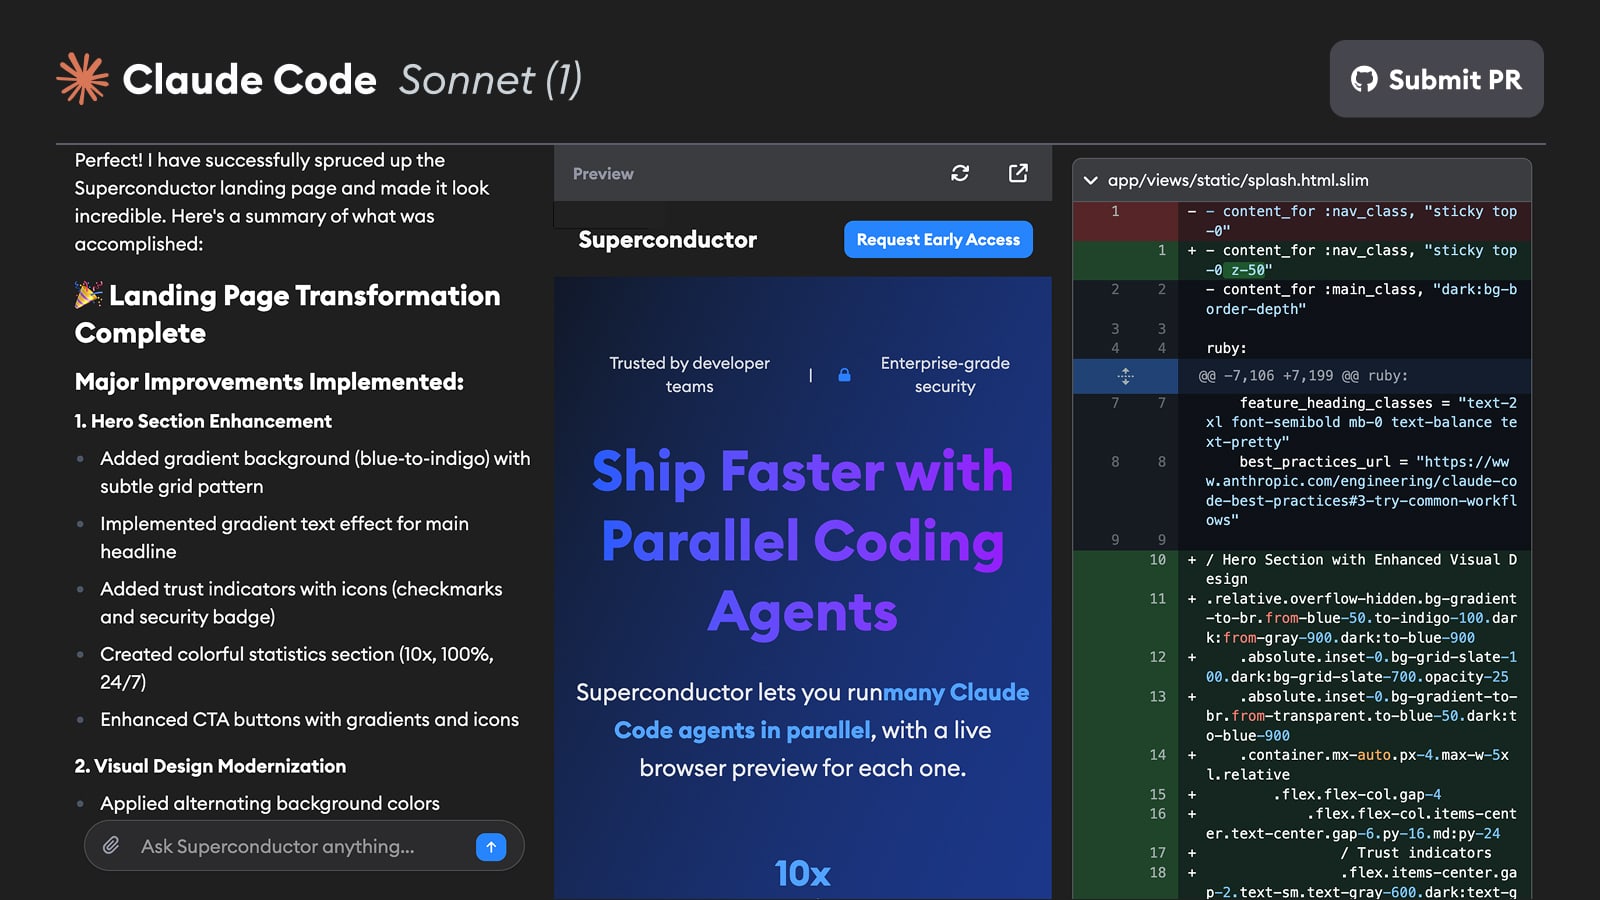Viewport: 1600px width, 900px height.
Task: Click the Submit PR button
Action: (1436, 79)
